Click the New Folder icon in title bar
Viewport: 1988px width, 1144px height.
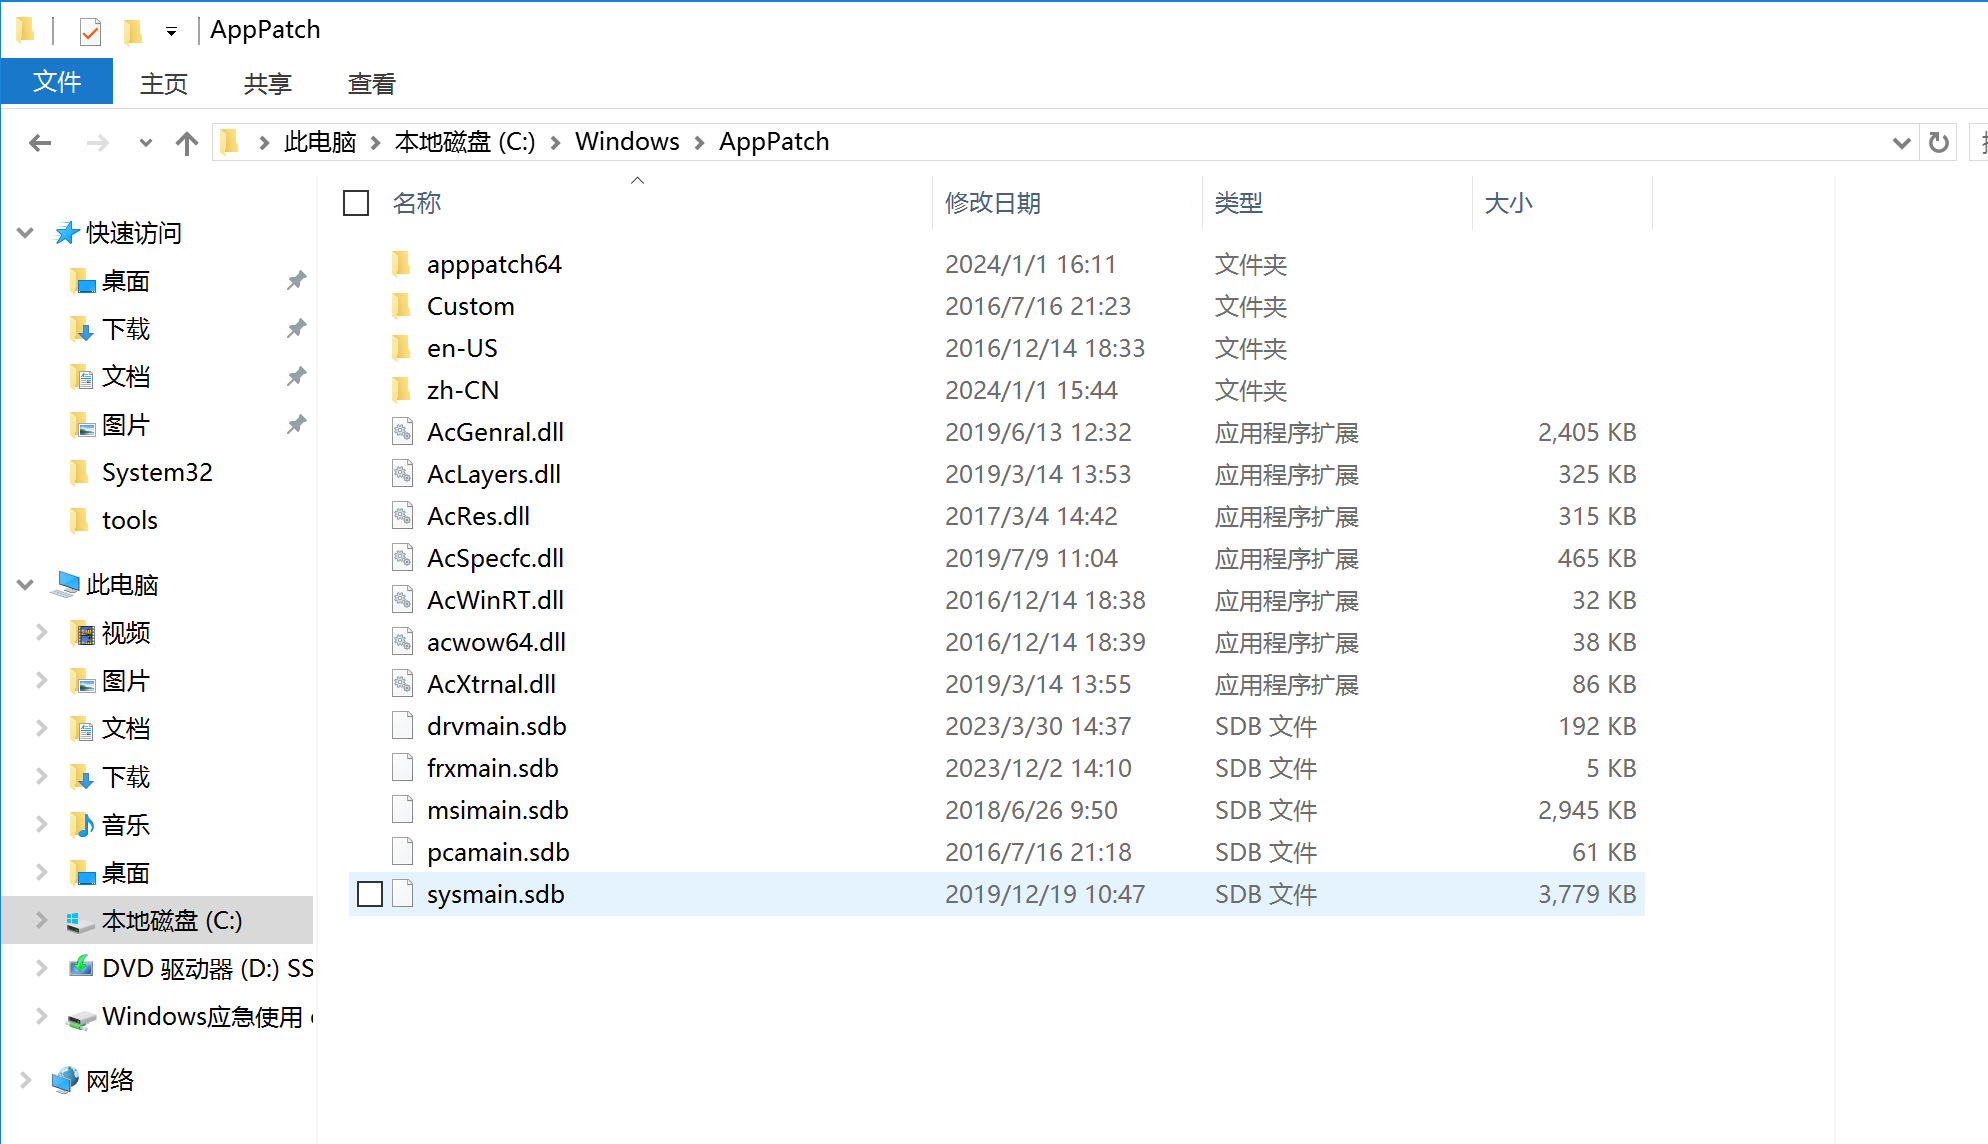tap(133, 32)
